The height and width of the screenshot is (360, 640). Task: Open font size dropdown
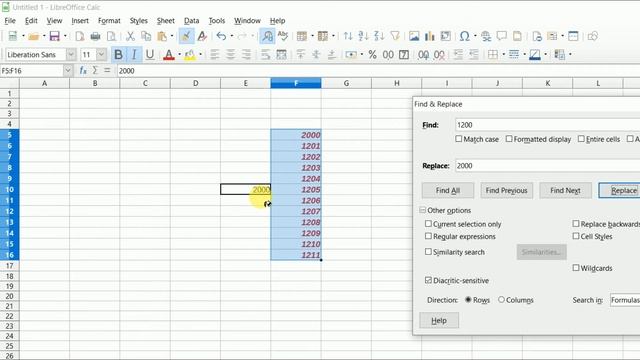(101, 54)
